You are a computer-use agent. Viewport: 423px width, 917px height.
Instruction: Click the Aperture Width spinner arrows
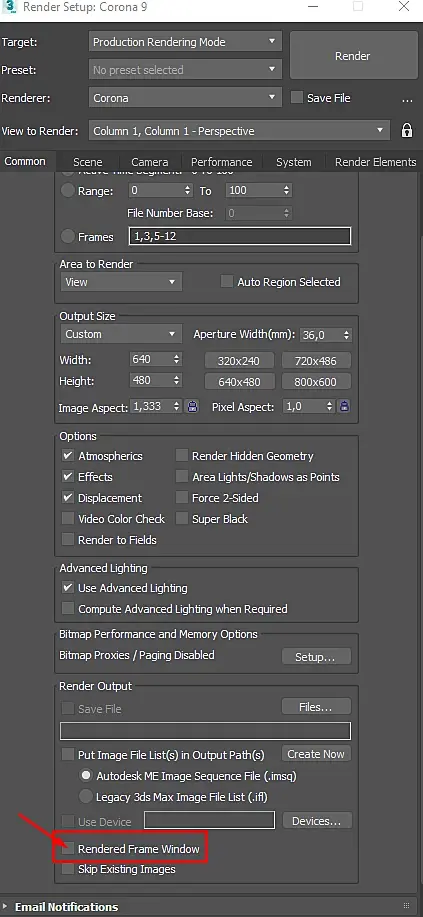tap(346, 335)
